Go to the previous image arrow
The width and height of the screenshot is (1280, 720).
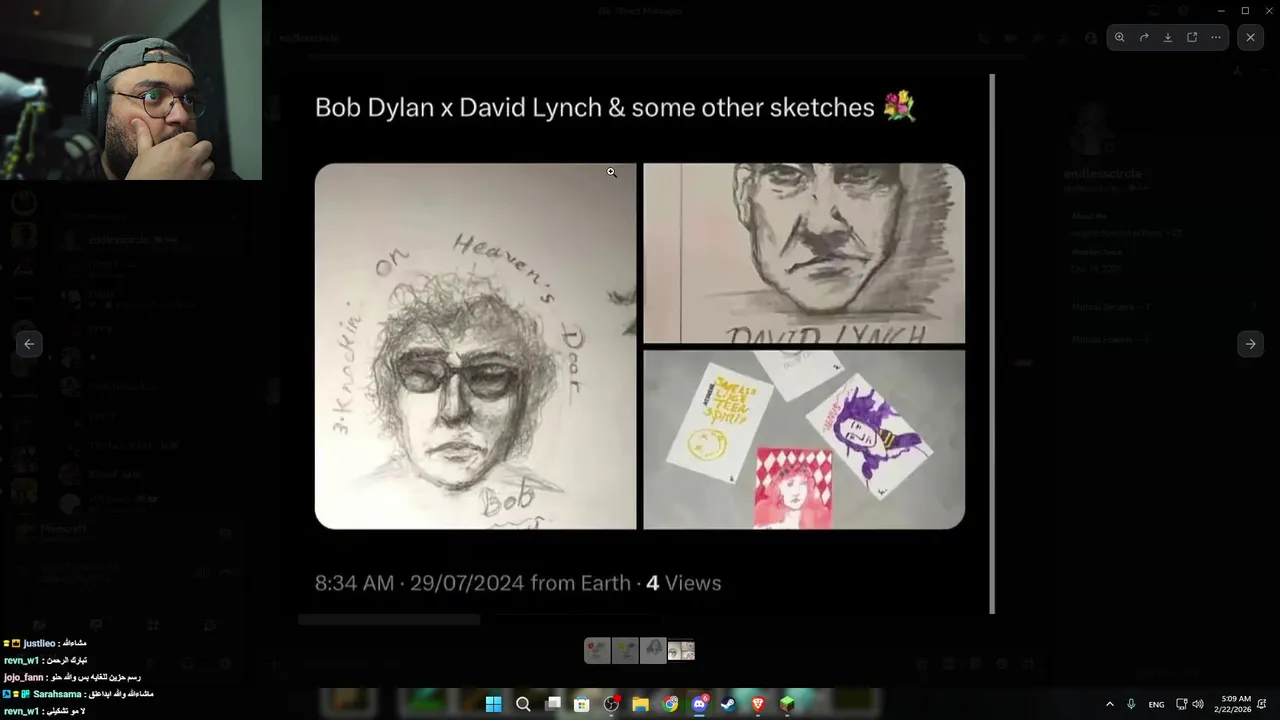pos(29,344)
